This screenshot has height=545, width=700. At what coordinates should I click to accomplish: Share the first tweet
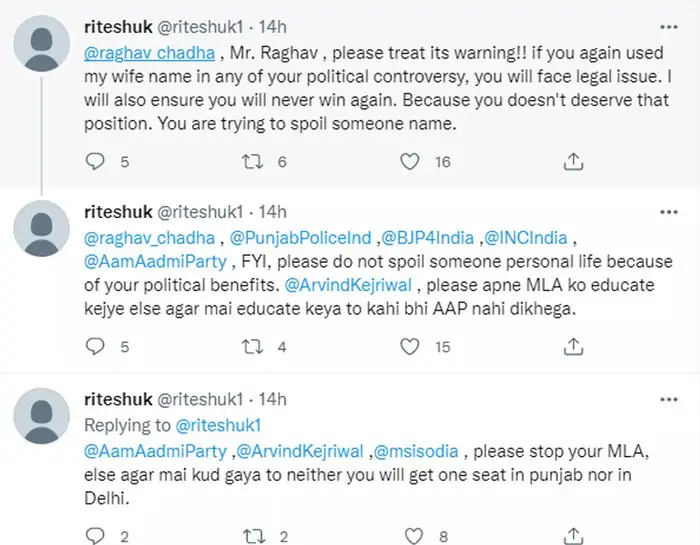click(x=574, y=161)
